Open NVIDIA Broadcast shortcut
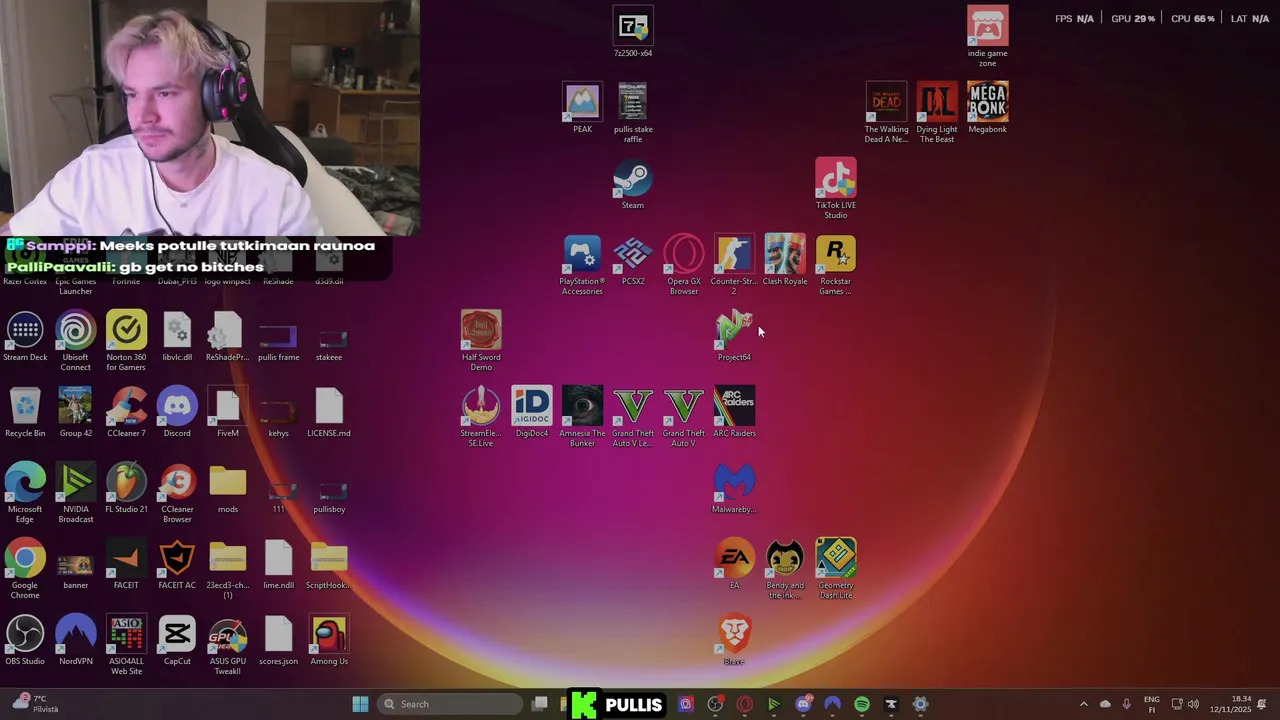This screenshot has height=720, width=1280. pos(76,493)
